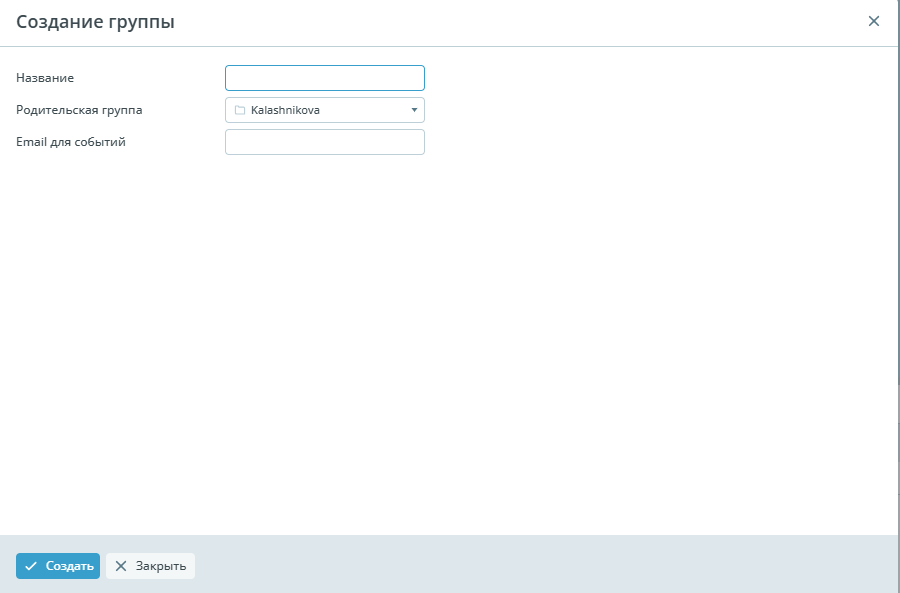The image size is (900, 593).
Task: Focus the Название input field
Action: 324,78
